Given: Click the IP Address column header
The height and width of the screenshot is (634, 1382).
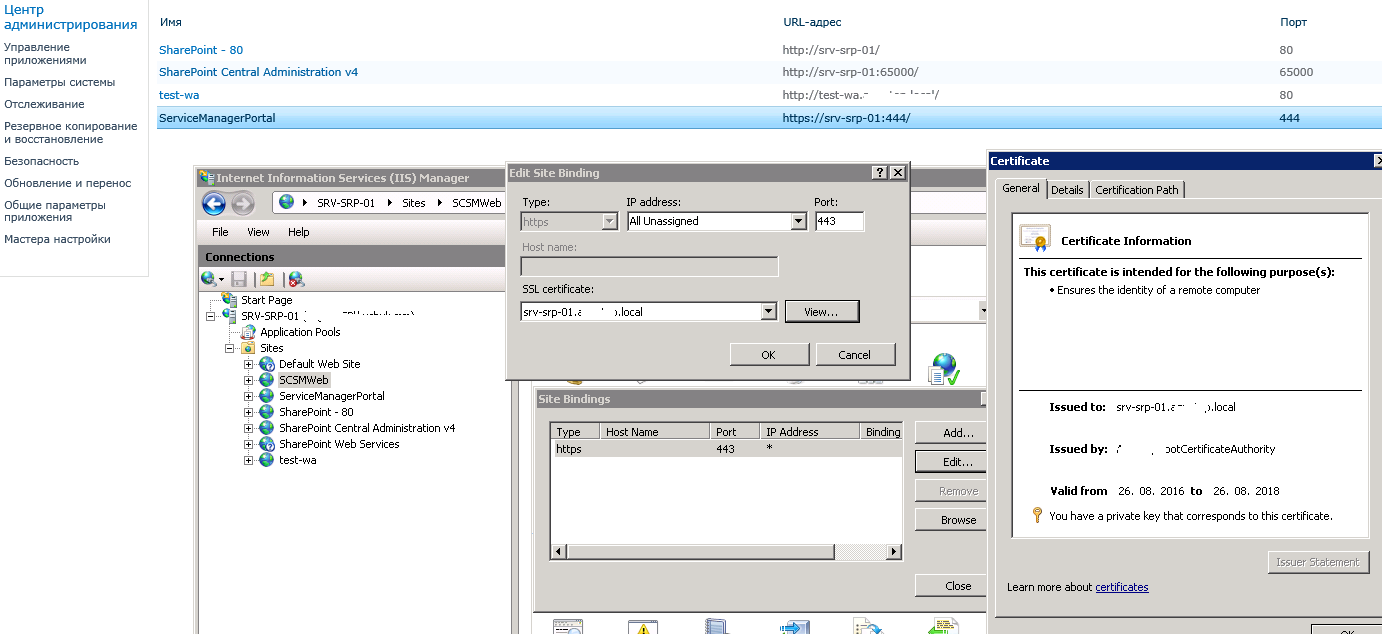Looking at the screenshot, I should 809,432.
